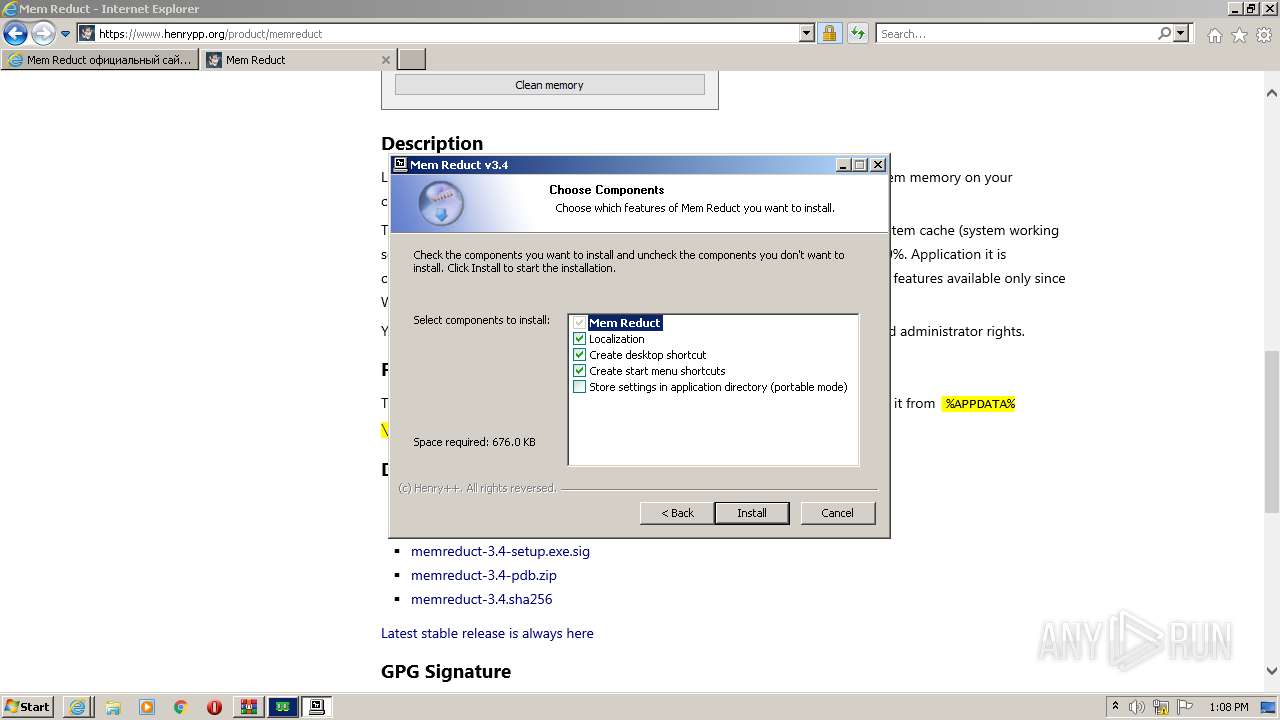Click the Install button in the installer
This screenshot has height=720, width=1280.
click(752, 513)
